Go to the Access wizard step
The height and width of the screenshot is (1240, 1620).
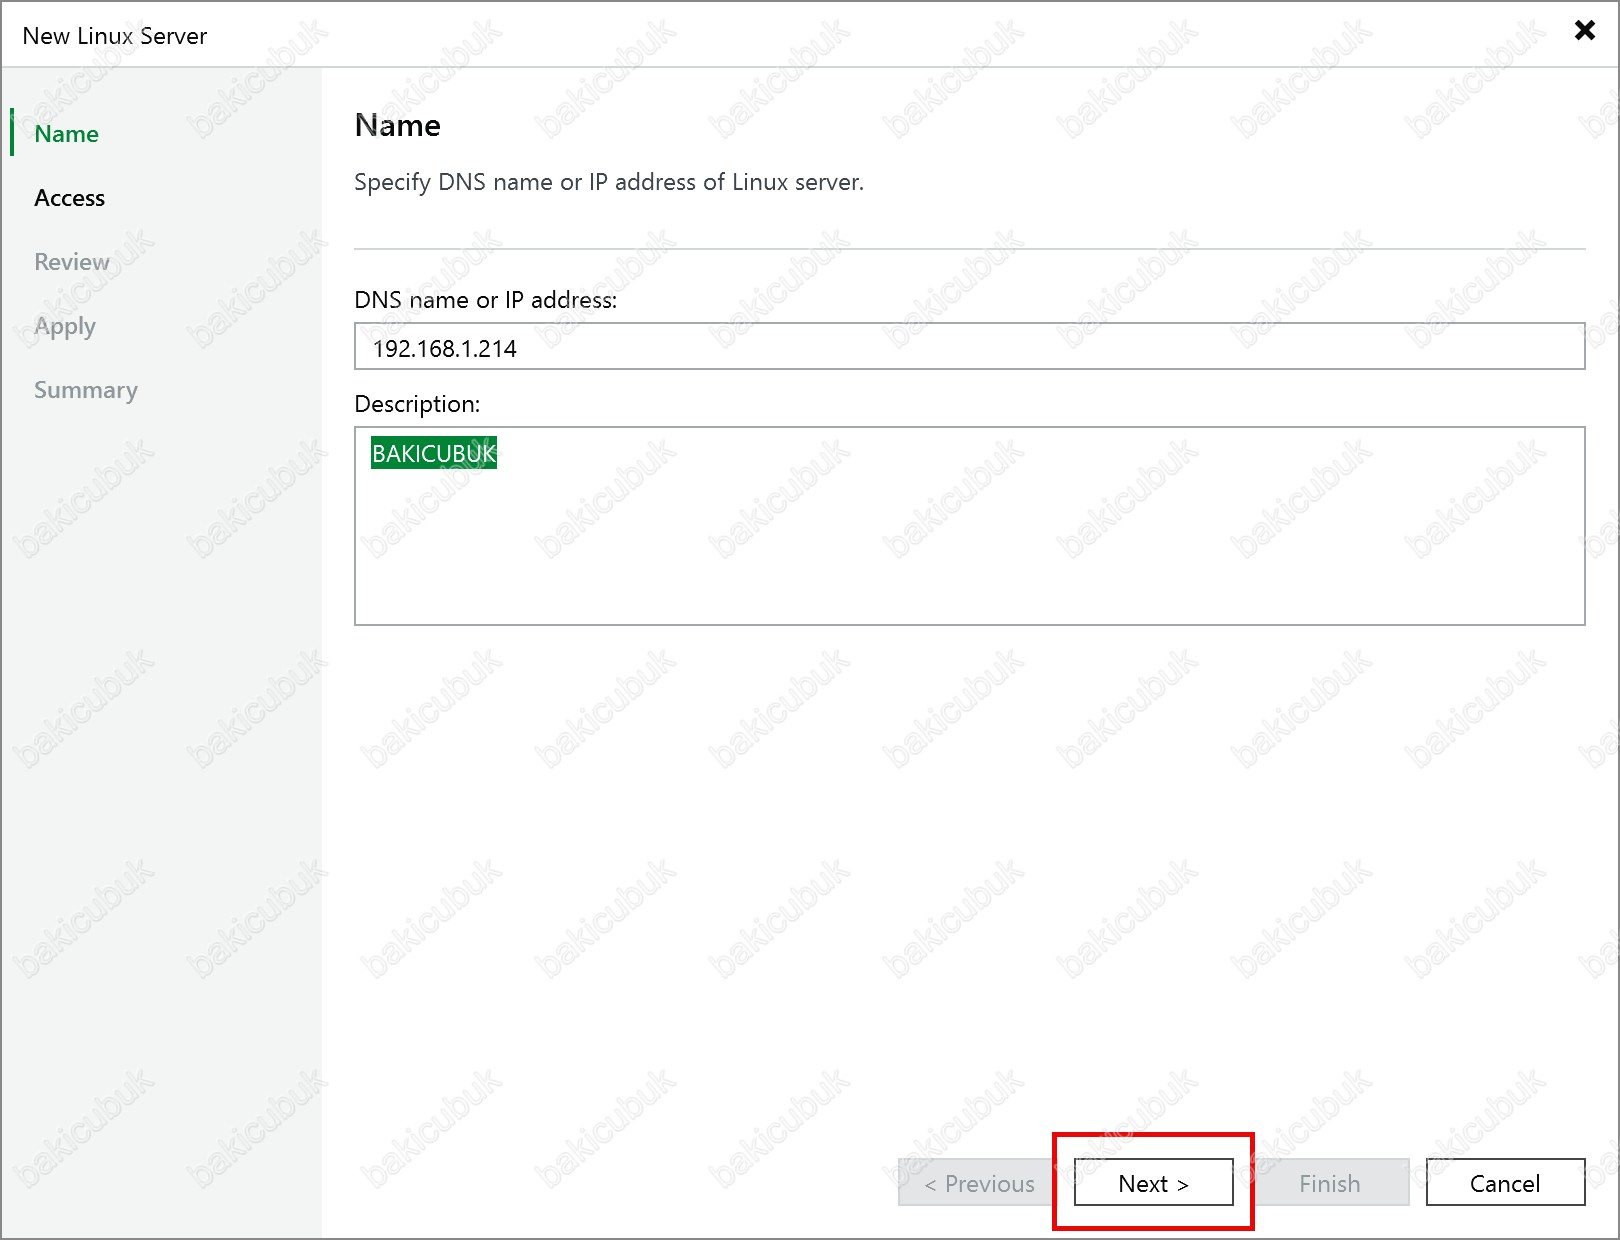[69, 198]
